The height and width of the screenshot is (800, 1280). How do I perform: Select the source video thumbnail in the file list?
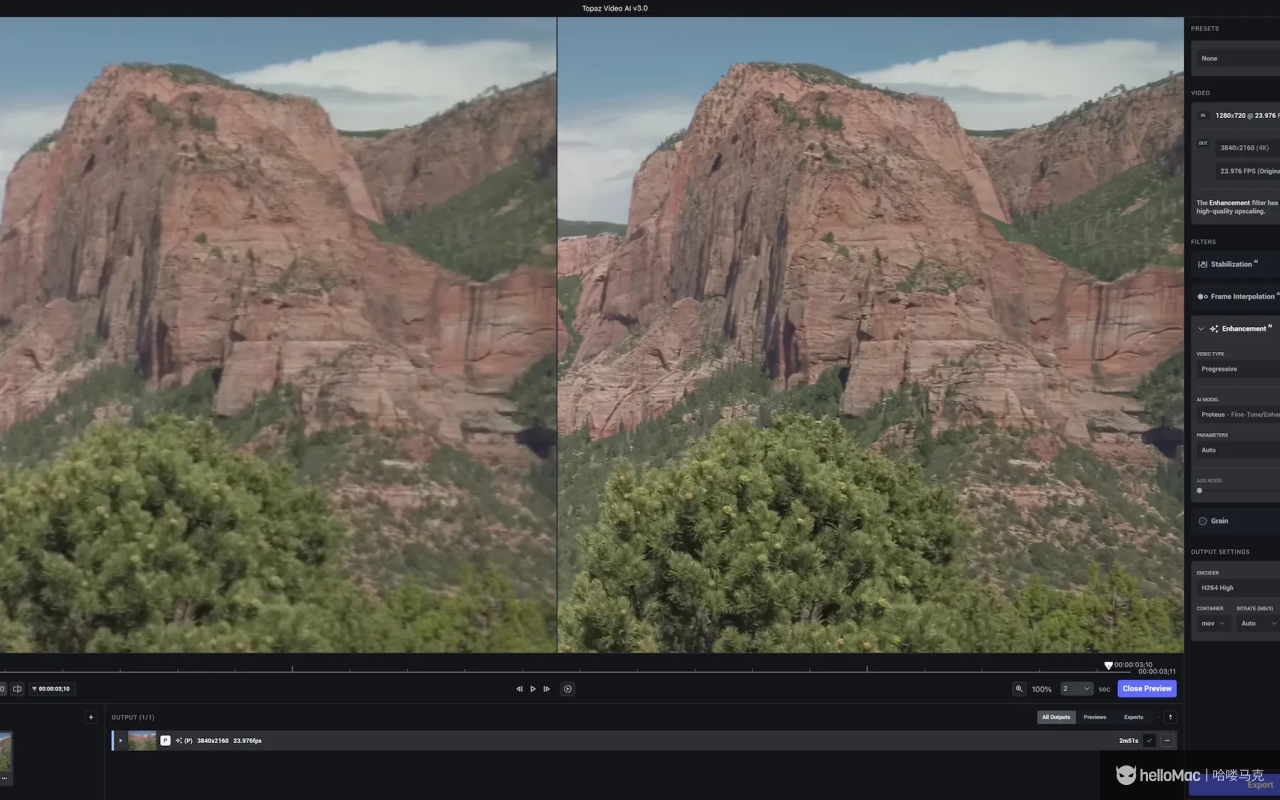5,752
